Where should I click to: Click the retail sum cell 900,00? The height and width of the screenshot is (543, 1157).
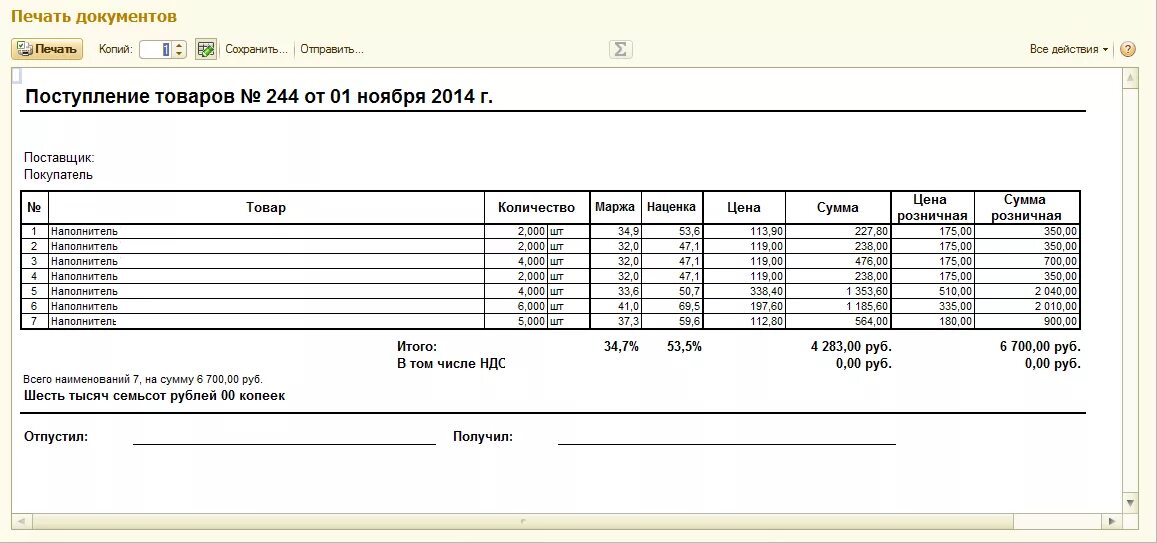[1026, 322]
